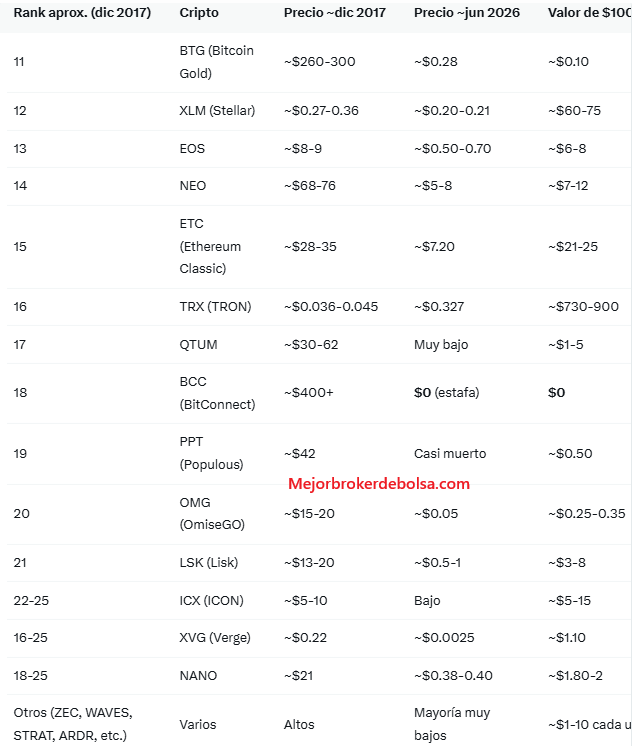Click the XLM (Stellar) row name
This screenshot has width=637, height=746.
(x=217, y=111)
